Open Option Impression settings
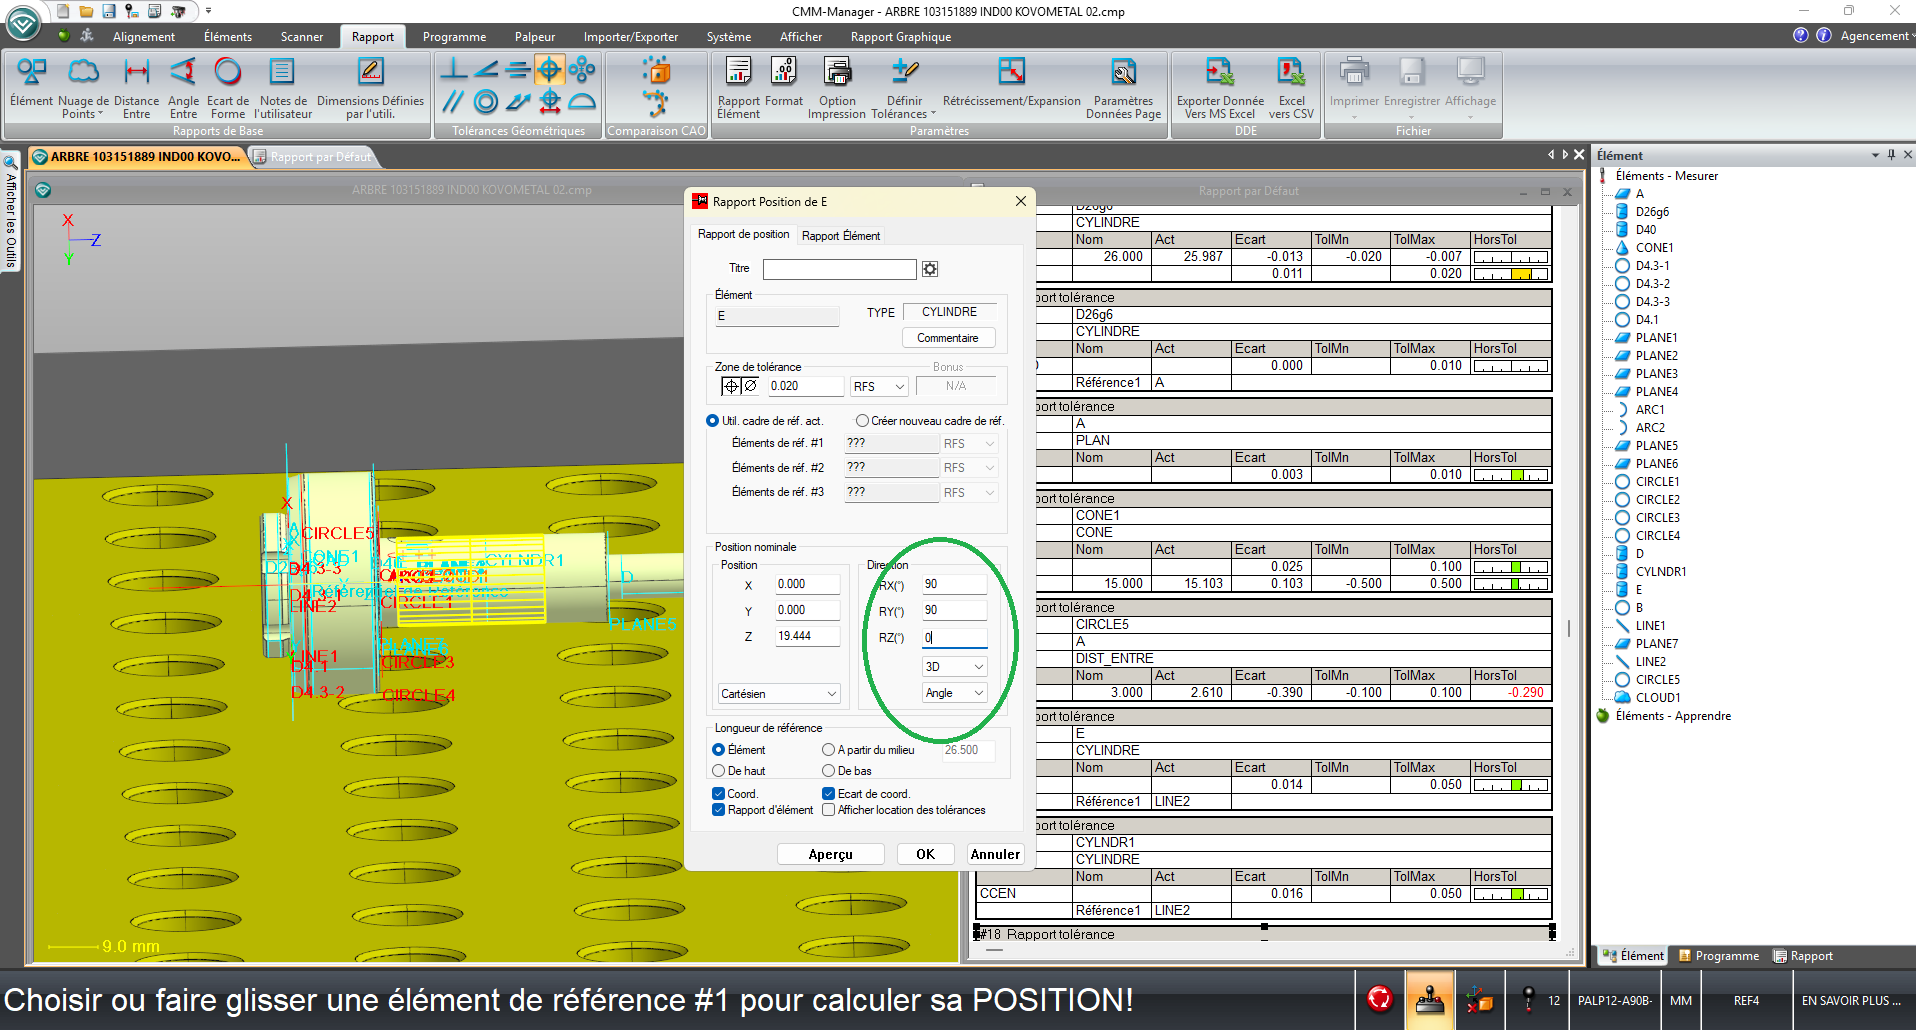Viewport: 1916px width, 1030px height. [837, 88]
